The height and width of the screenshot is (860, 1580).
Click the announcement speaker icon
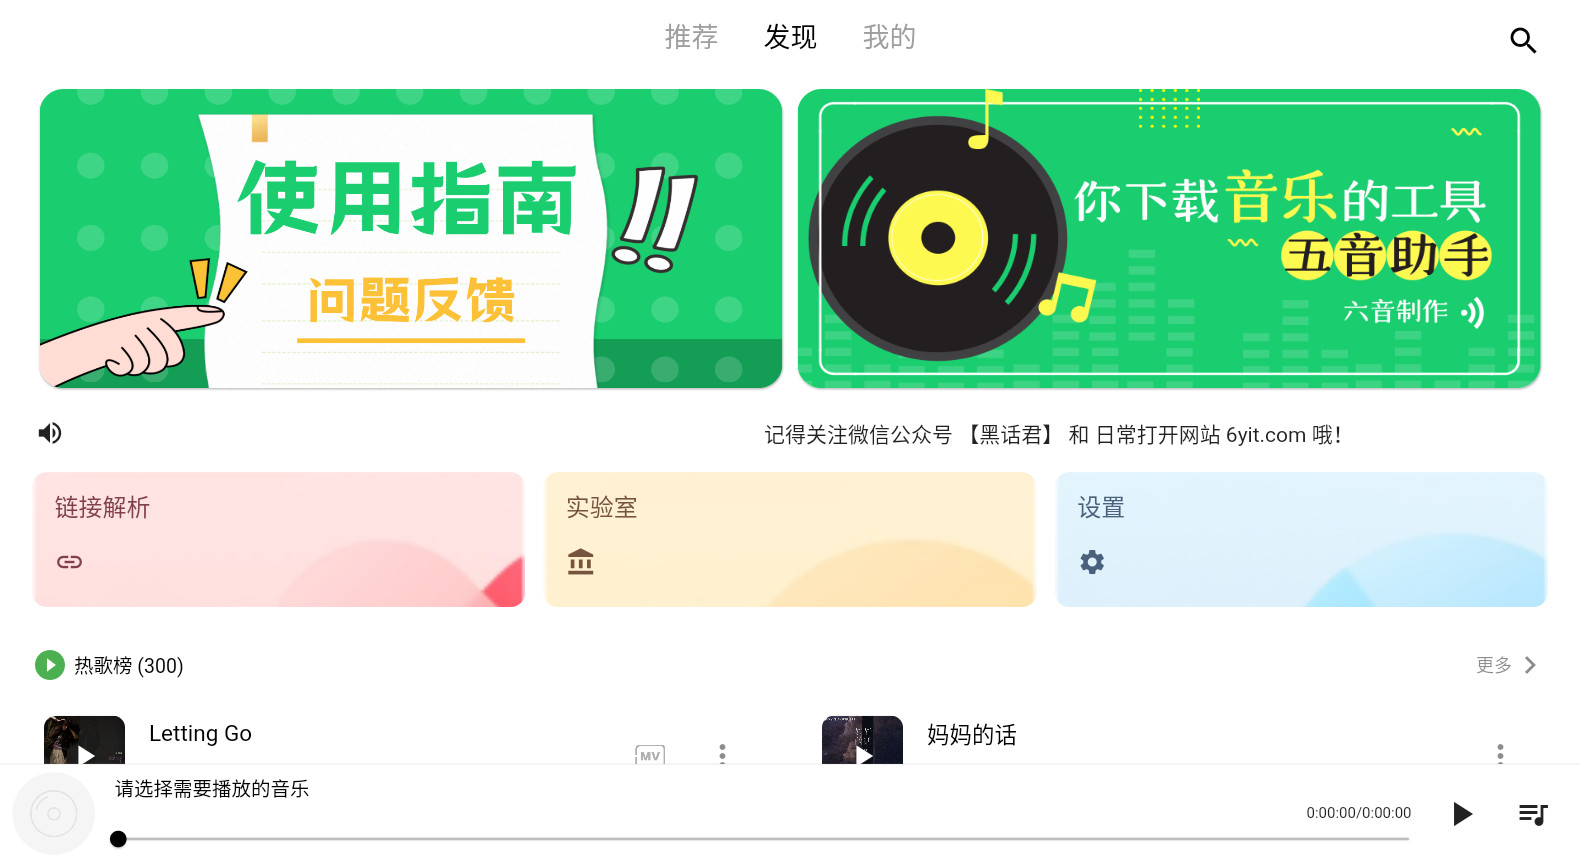point(50,433)
